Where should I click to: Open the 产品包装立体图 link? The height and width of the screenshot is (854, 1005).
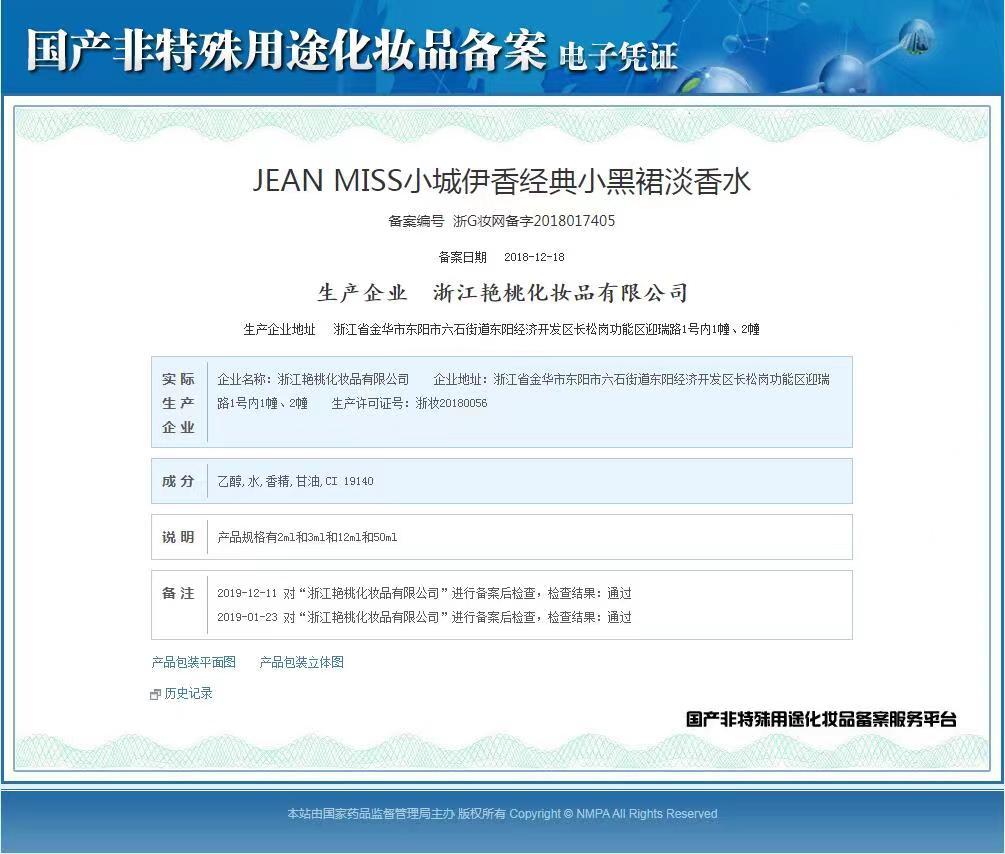(300, 662)
